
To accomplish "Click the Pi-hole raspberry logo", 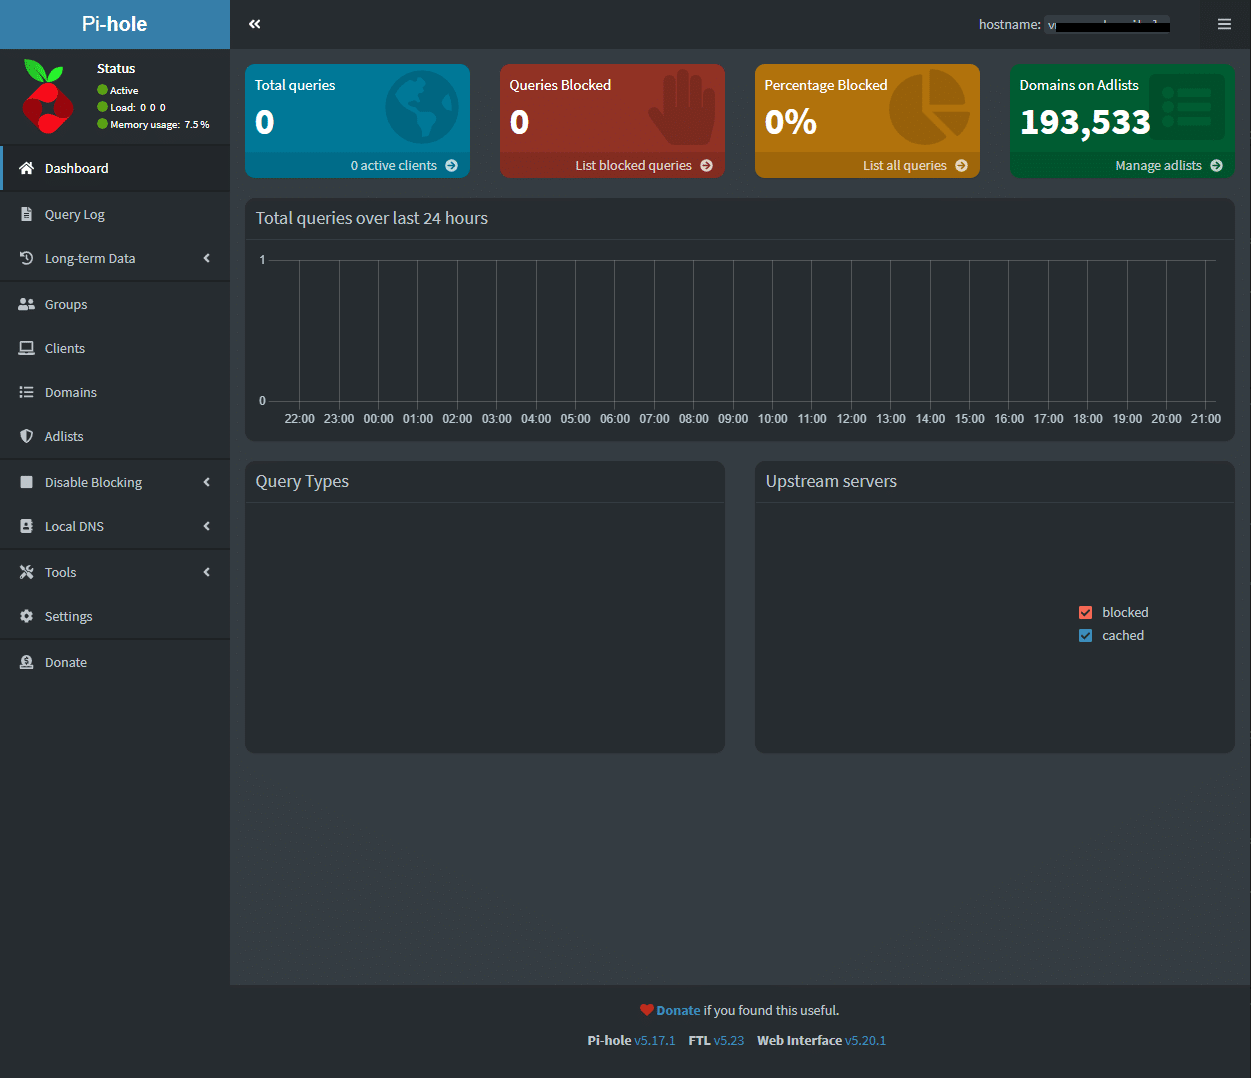I will [x=46, y=97].
